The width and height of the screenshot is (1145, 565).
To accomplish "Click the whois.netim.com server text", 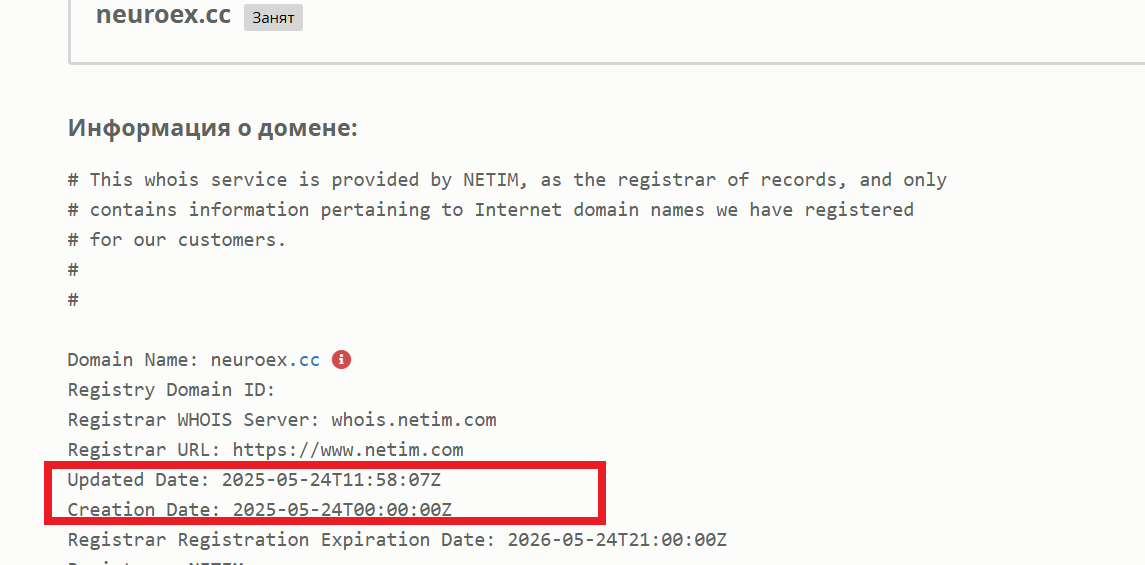I will pos(414,420).
